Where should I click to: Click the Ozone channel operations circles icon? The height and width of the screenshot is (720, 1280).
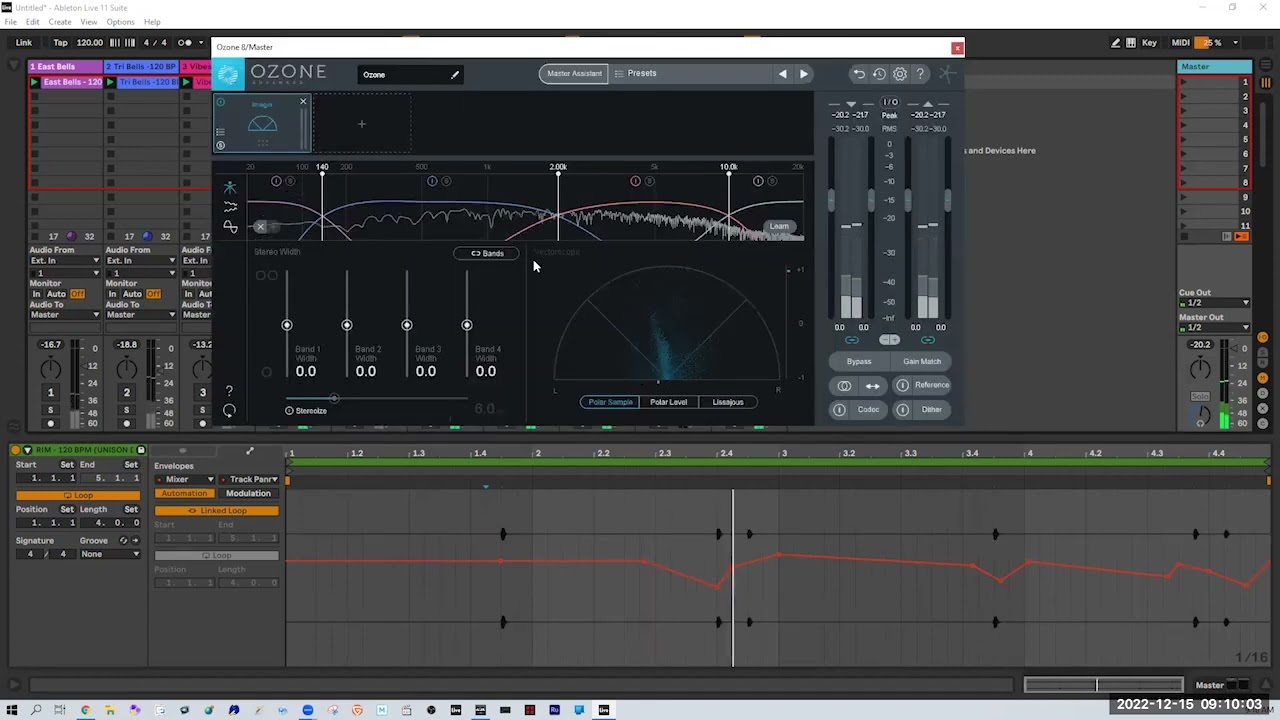click(x=844, y=386)
